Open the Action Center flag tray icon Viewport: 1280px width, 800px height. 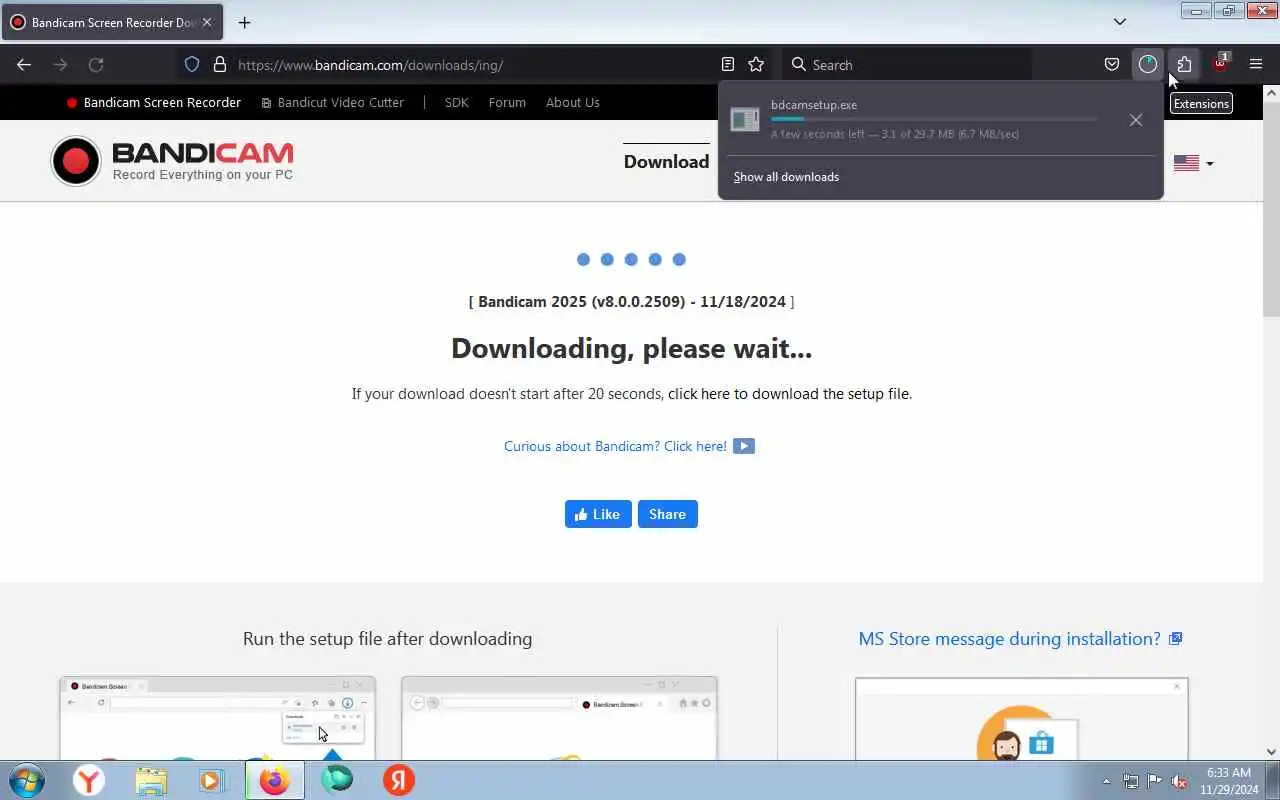(1155, 781)
